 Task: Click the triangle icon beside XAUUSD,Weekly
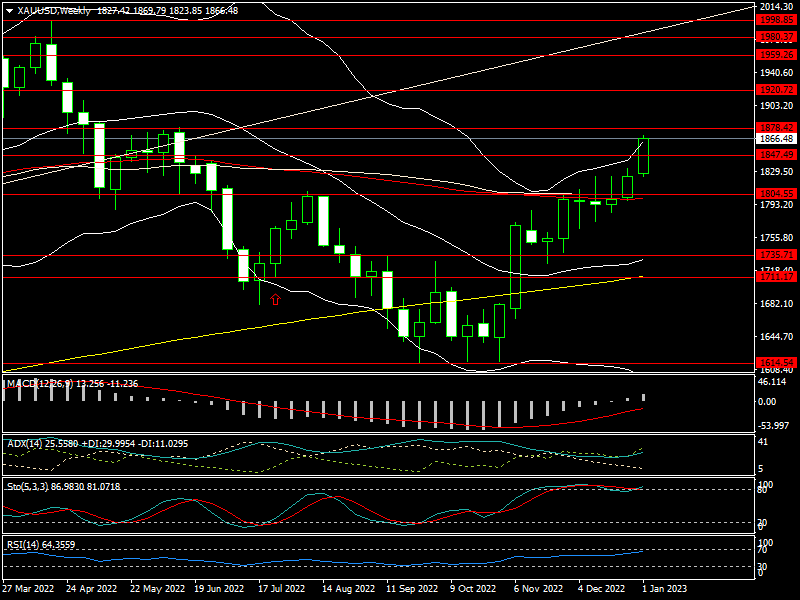click(x=10, y=11)
